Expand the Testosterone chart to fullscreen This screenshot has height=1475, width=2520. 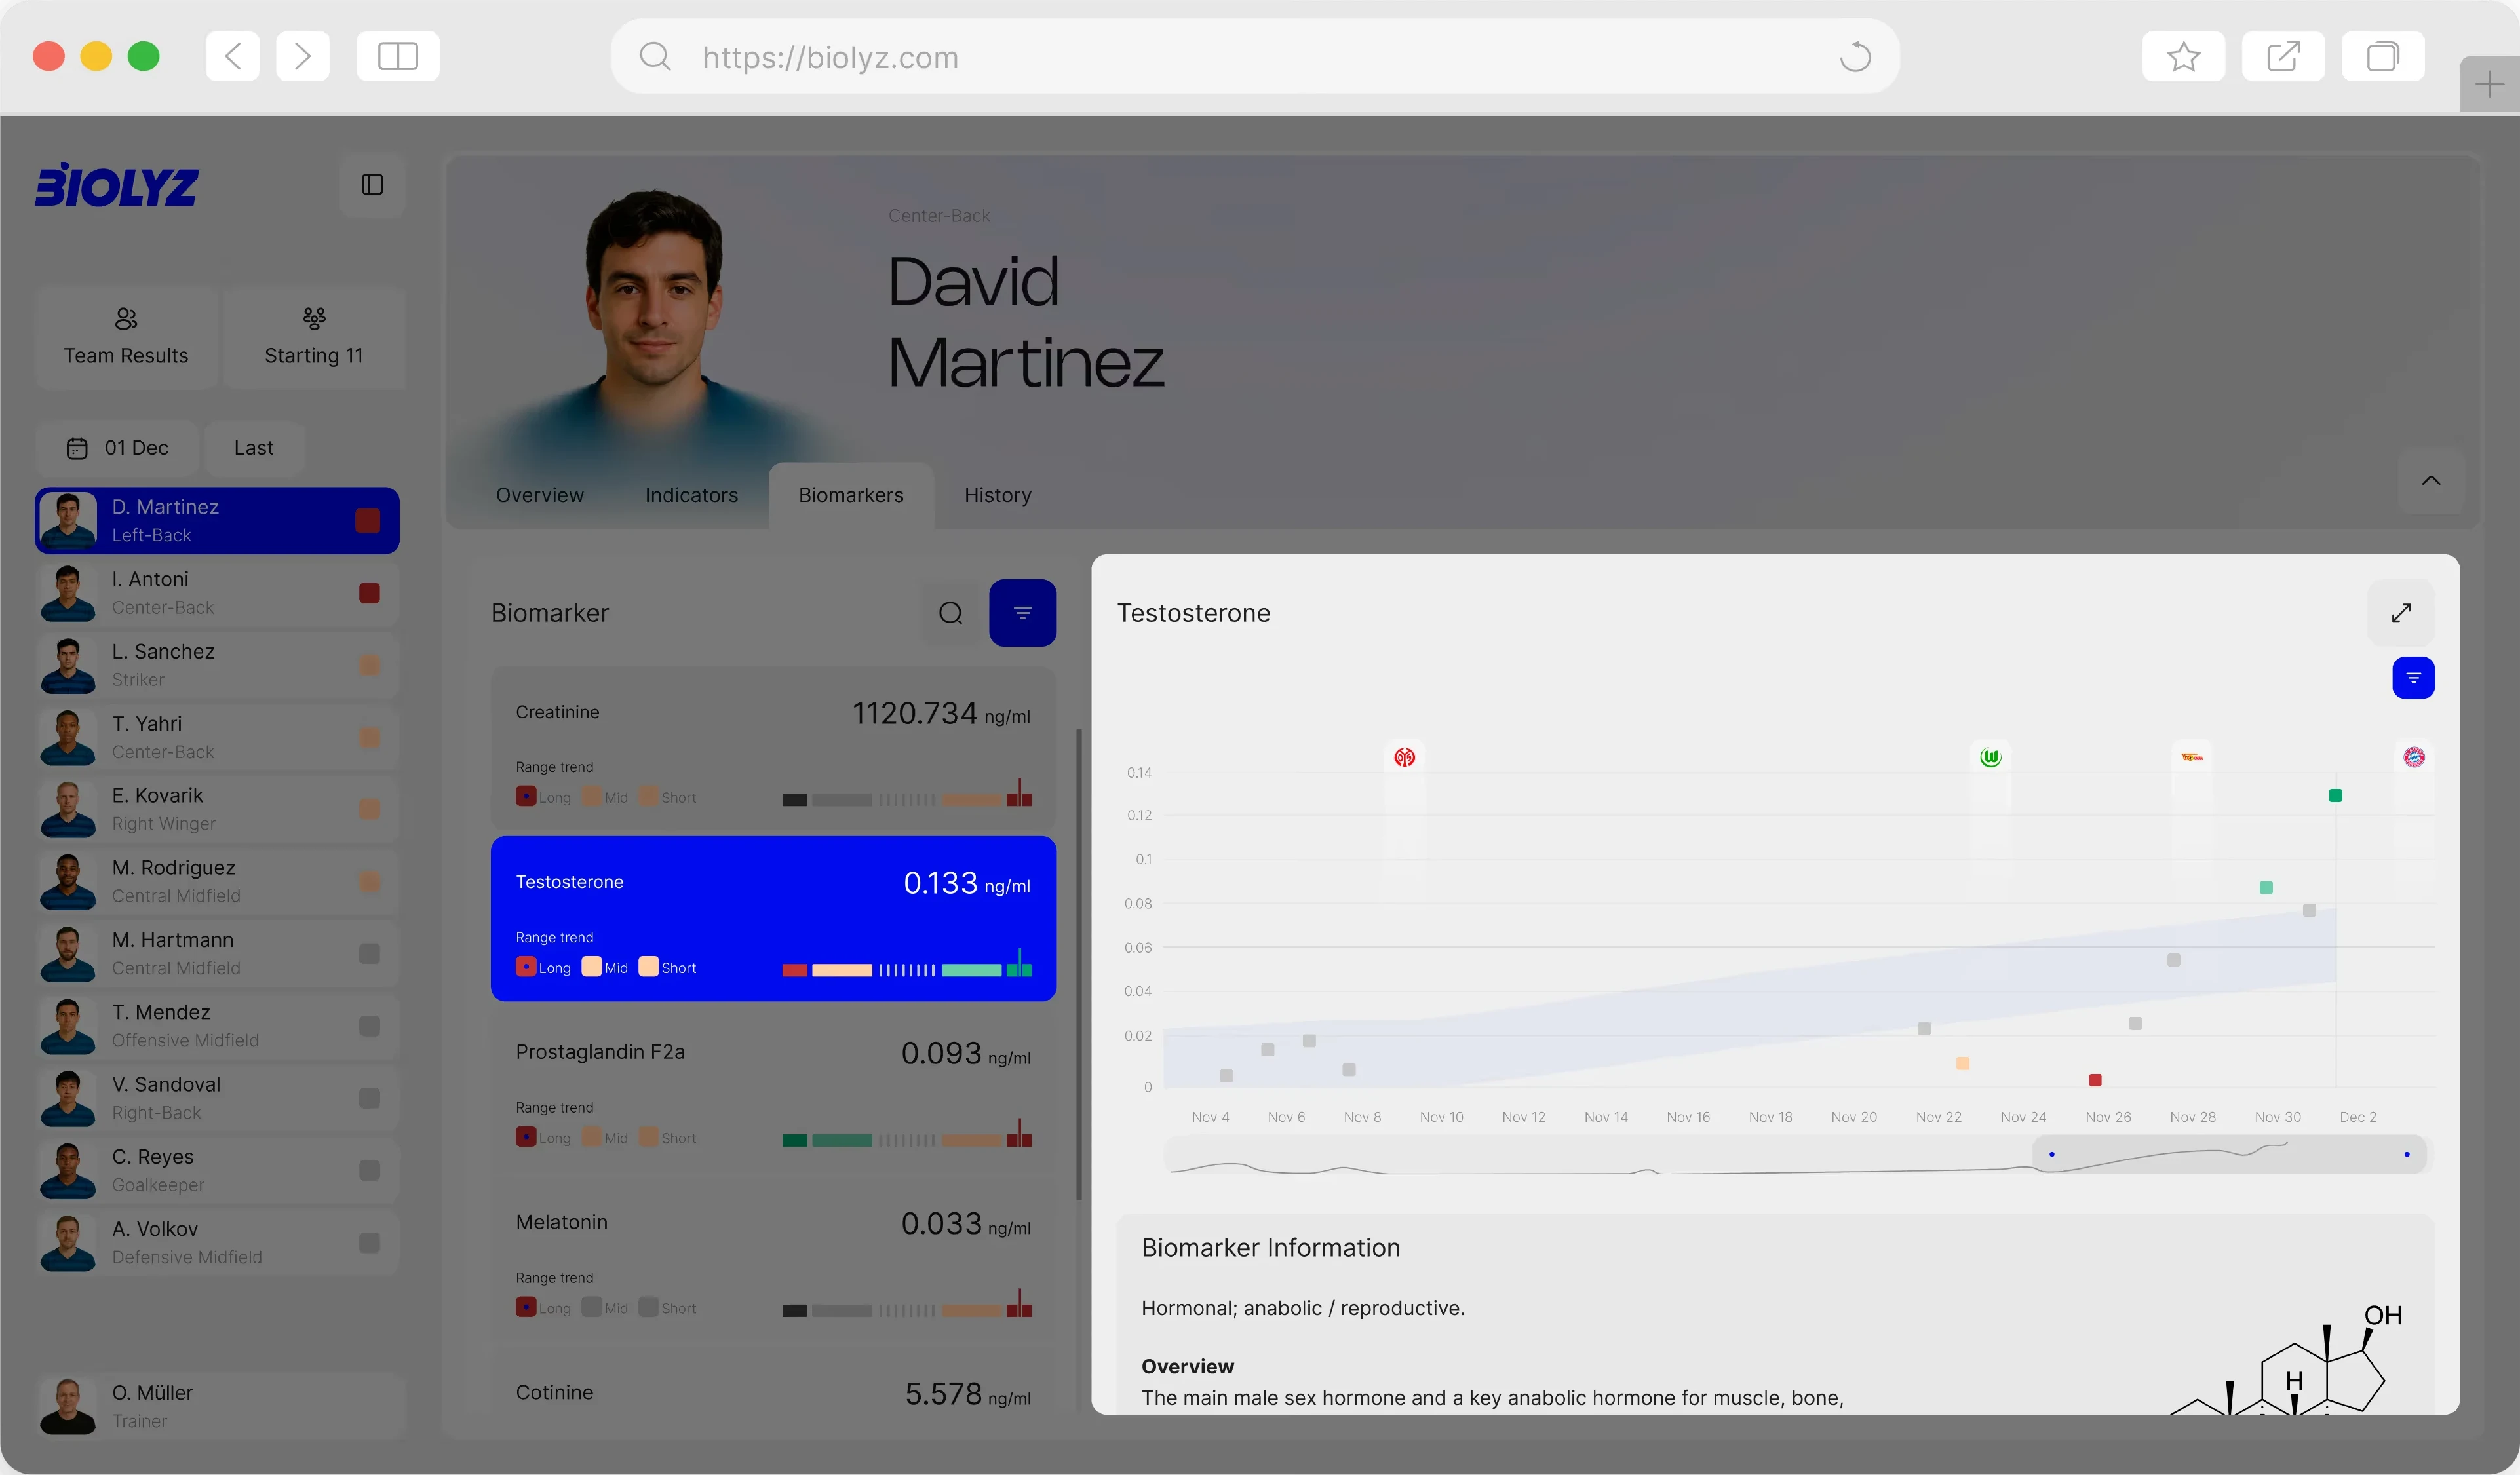coord(2401,613)
